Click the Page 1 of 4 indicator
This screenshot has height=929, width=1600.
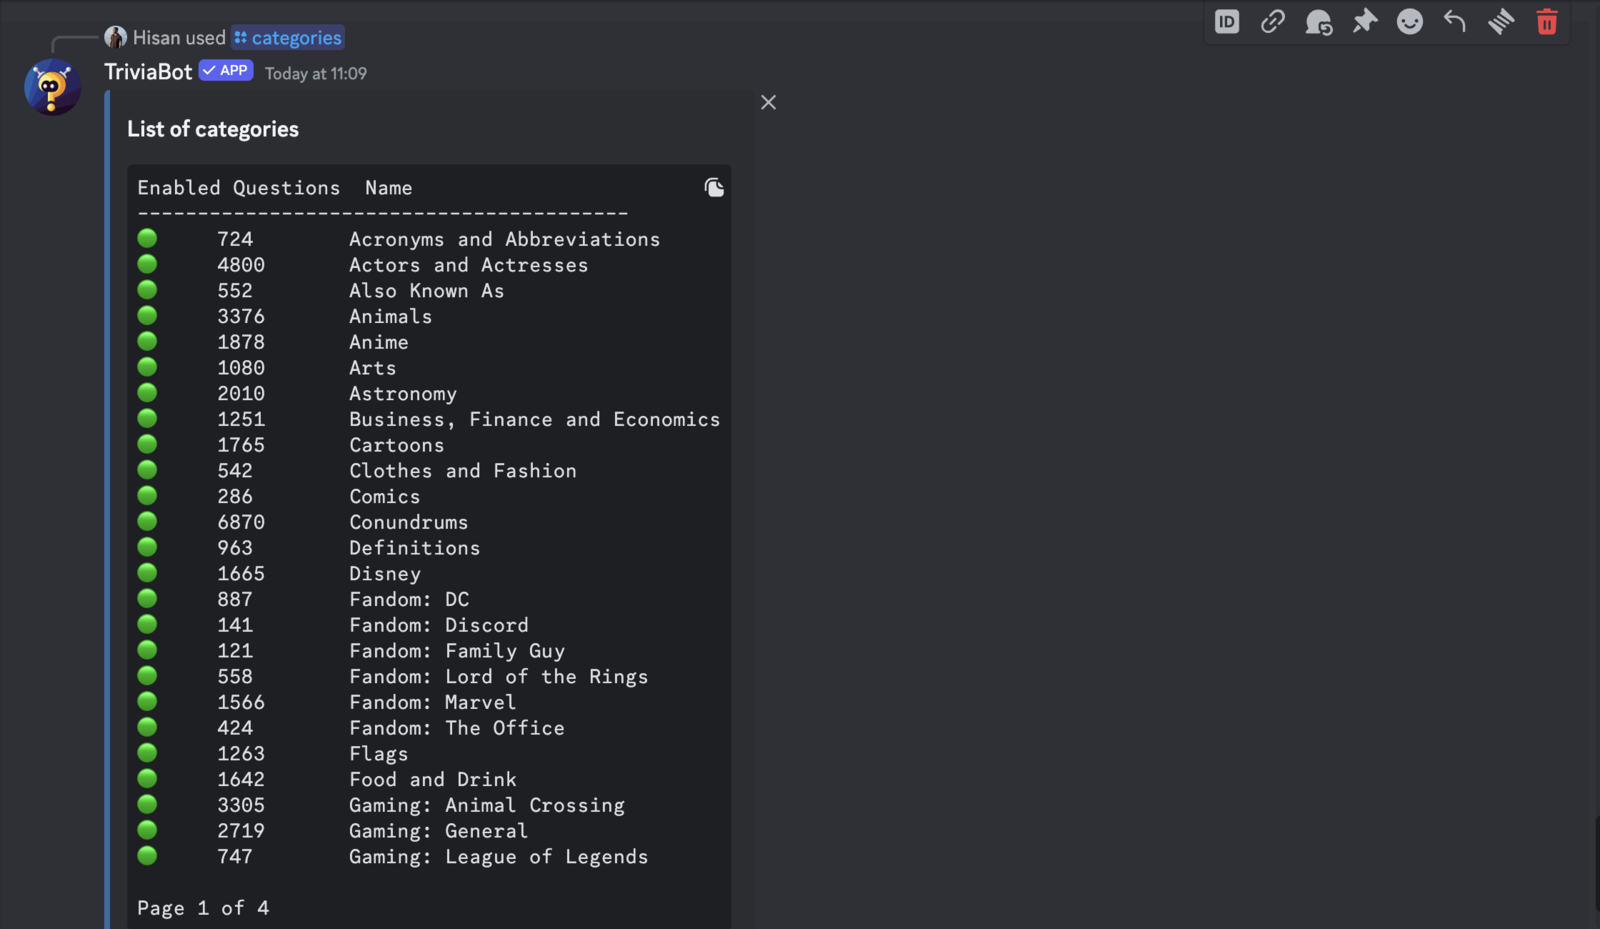(203, 907)
